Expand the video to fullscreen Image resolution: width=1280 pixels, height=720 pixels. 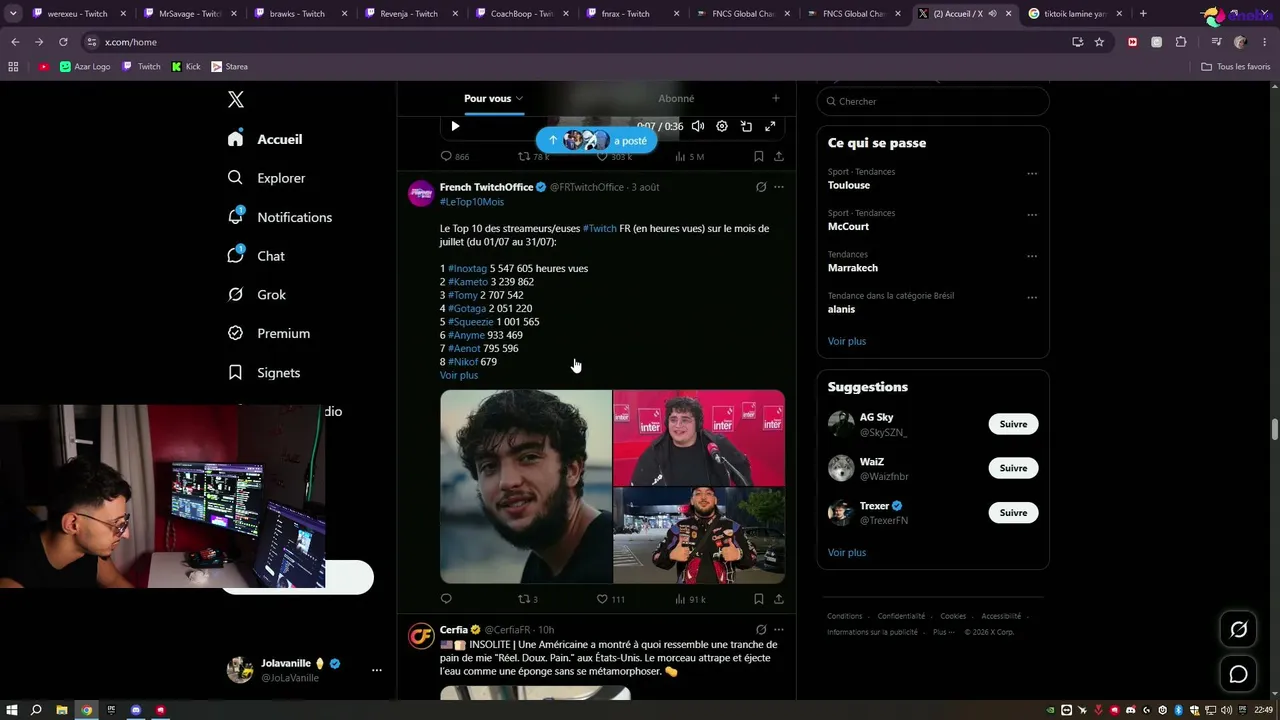[x=770, y=126]
